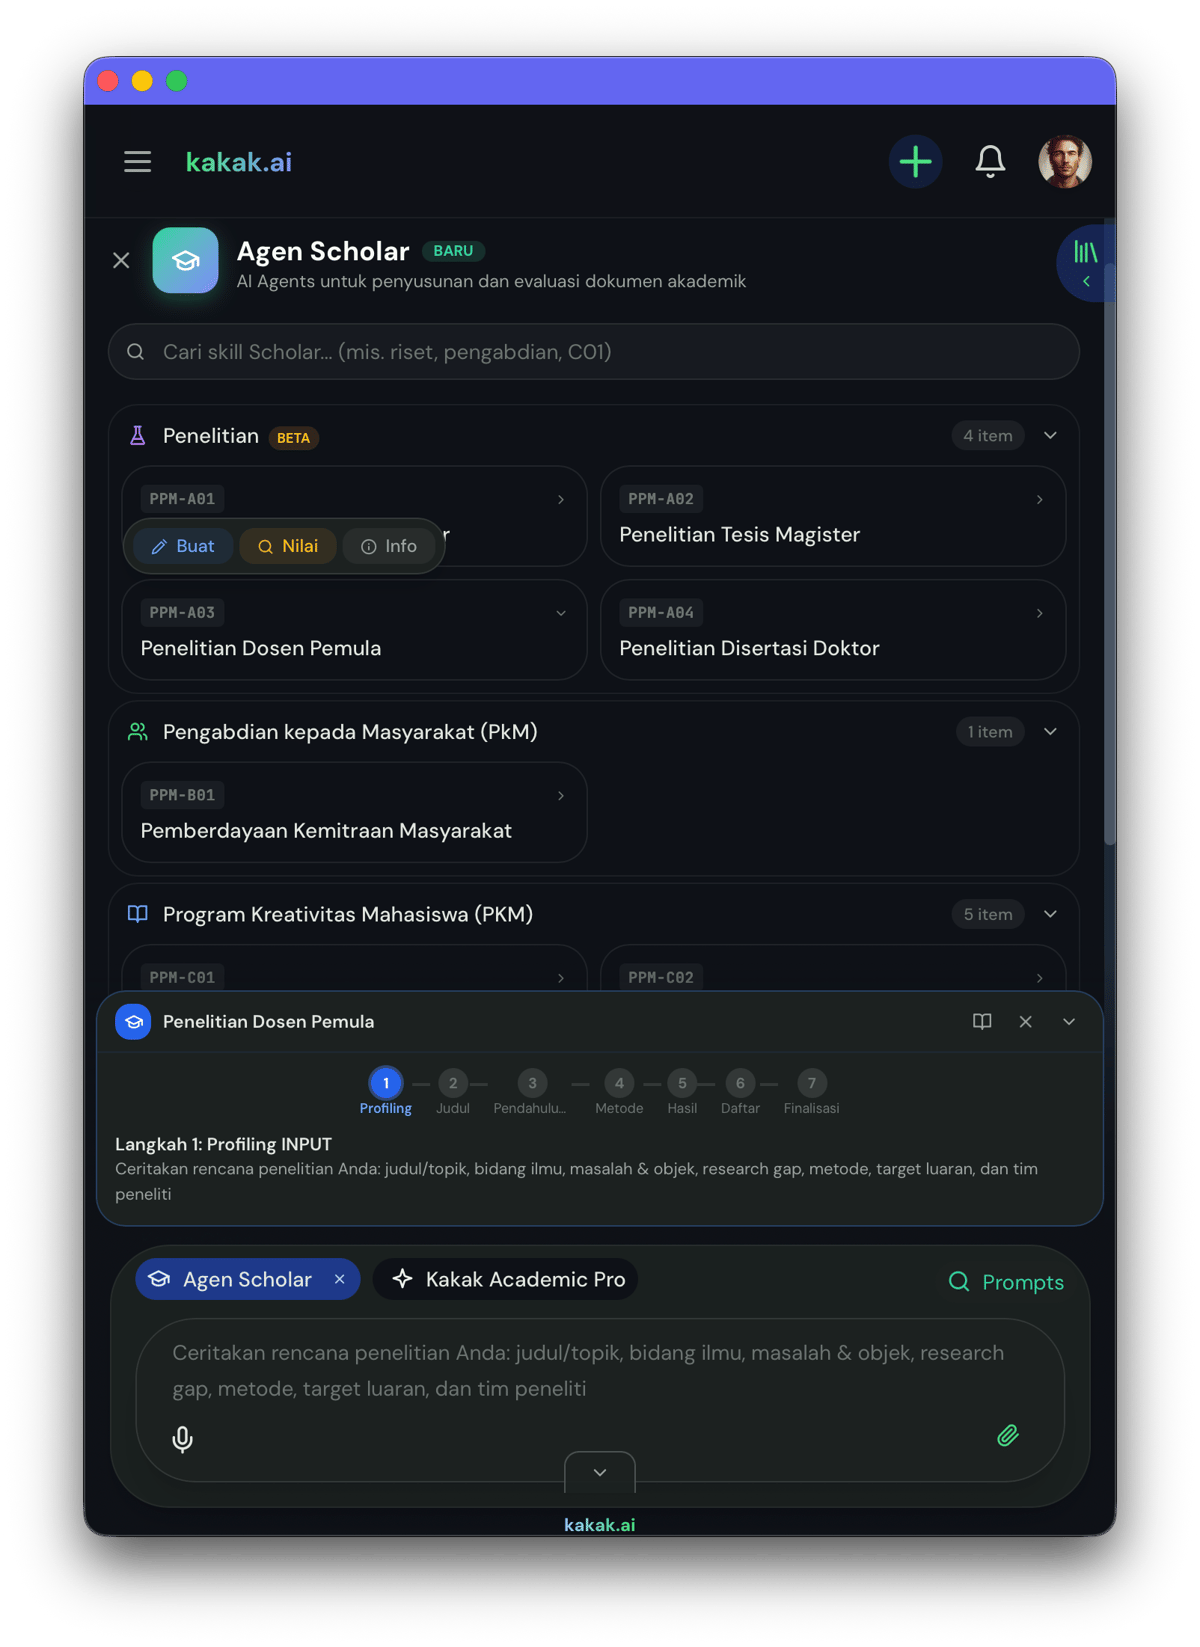
Task: Close the Agen Scholar panel with X
Action: [x=121, y=261]
